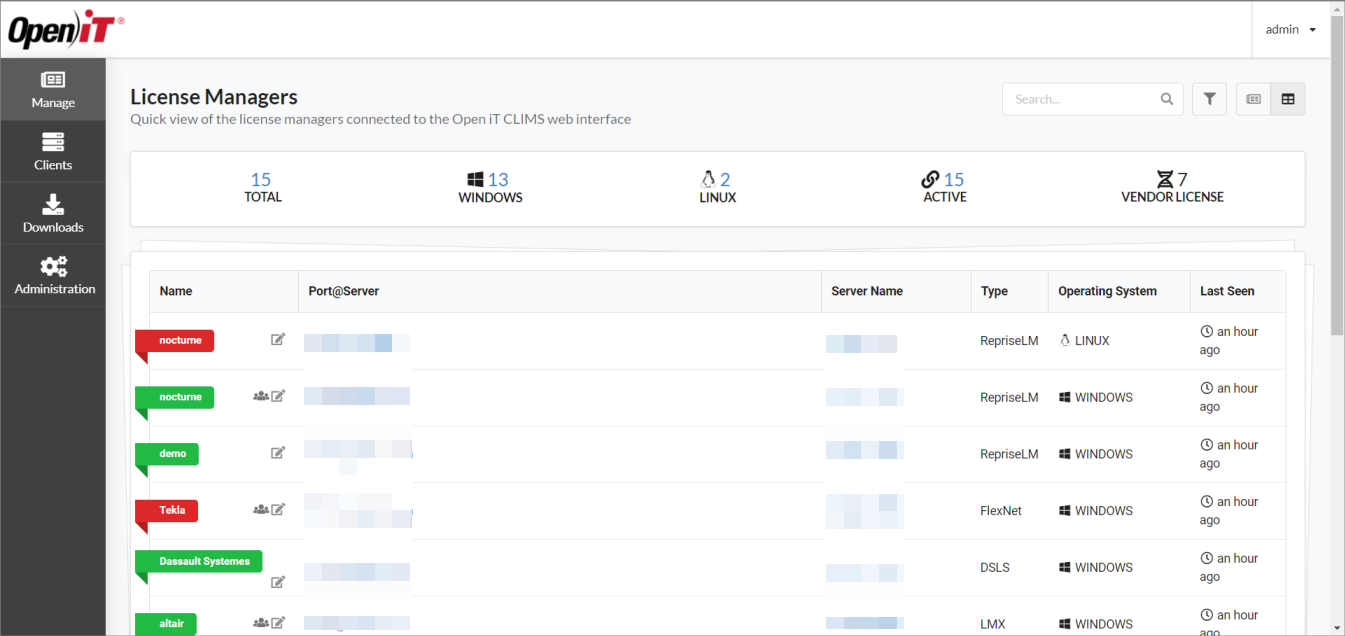
Task: Edit the demo license manager entry
Action: (x=278, y=453)
